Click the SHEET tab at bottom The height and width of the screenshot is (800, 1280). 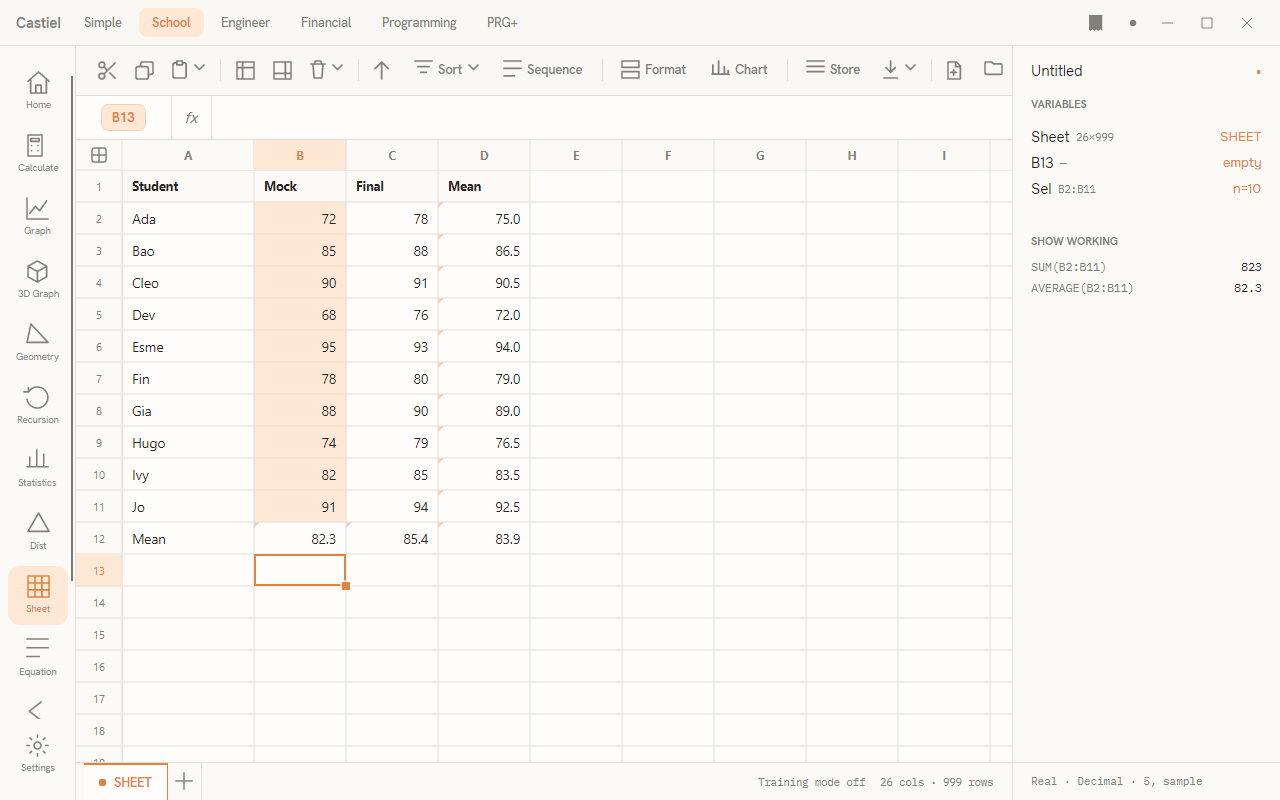[125, 782]
